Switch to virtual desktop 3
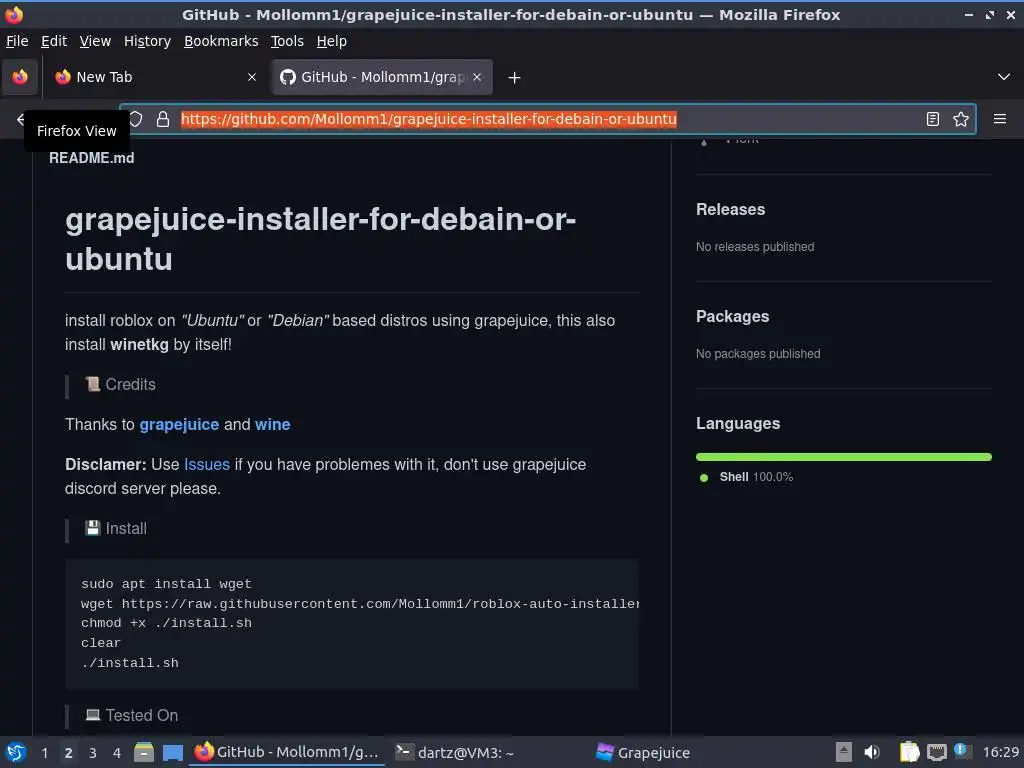Viewport: 1024px width, 768px height. pyautogui.click(x=93, y=753)
